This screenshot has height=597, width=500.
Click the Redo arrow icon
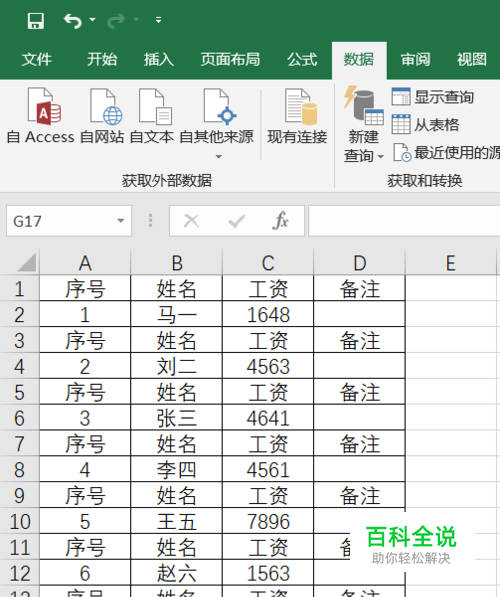(x=116, y=21)
